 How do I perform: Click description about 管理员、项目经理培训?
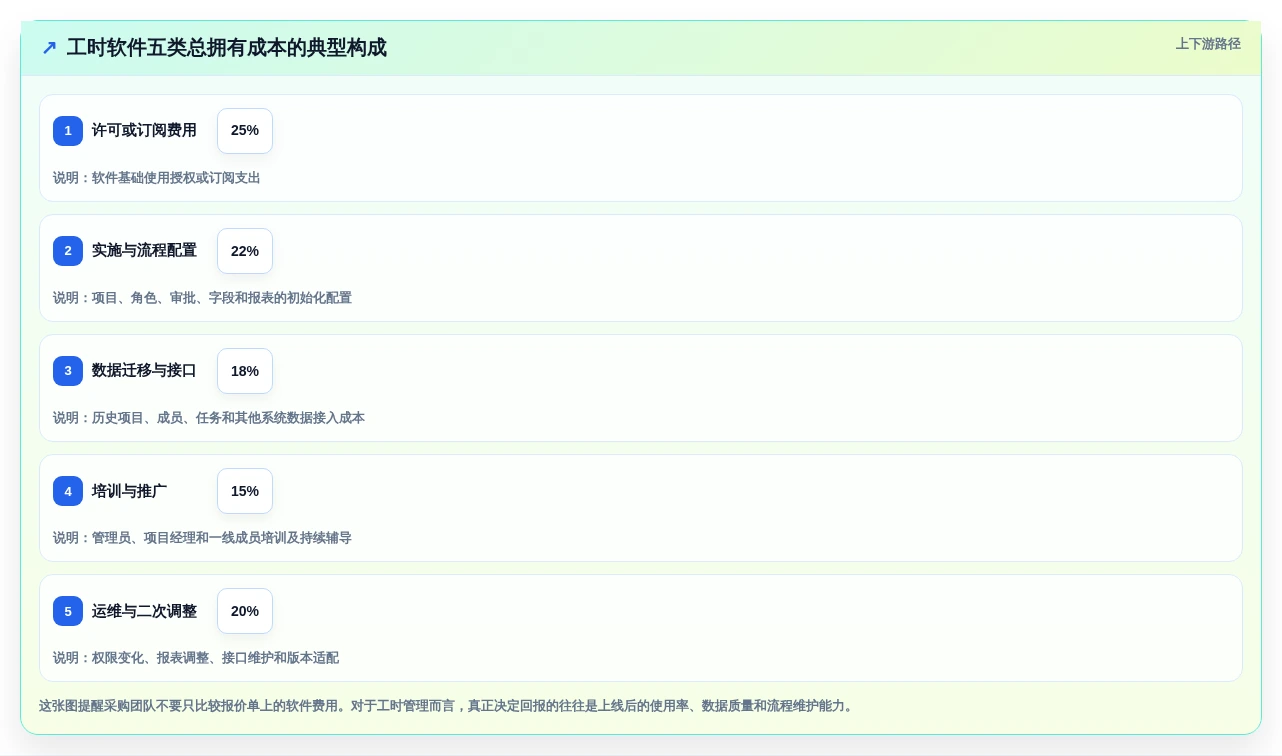(202, 538)
